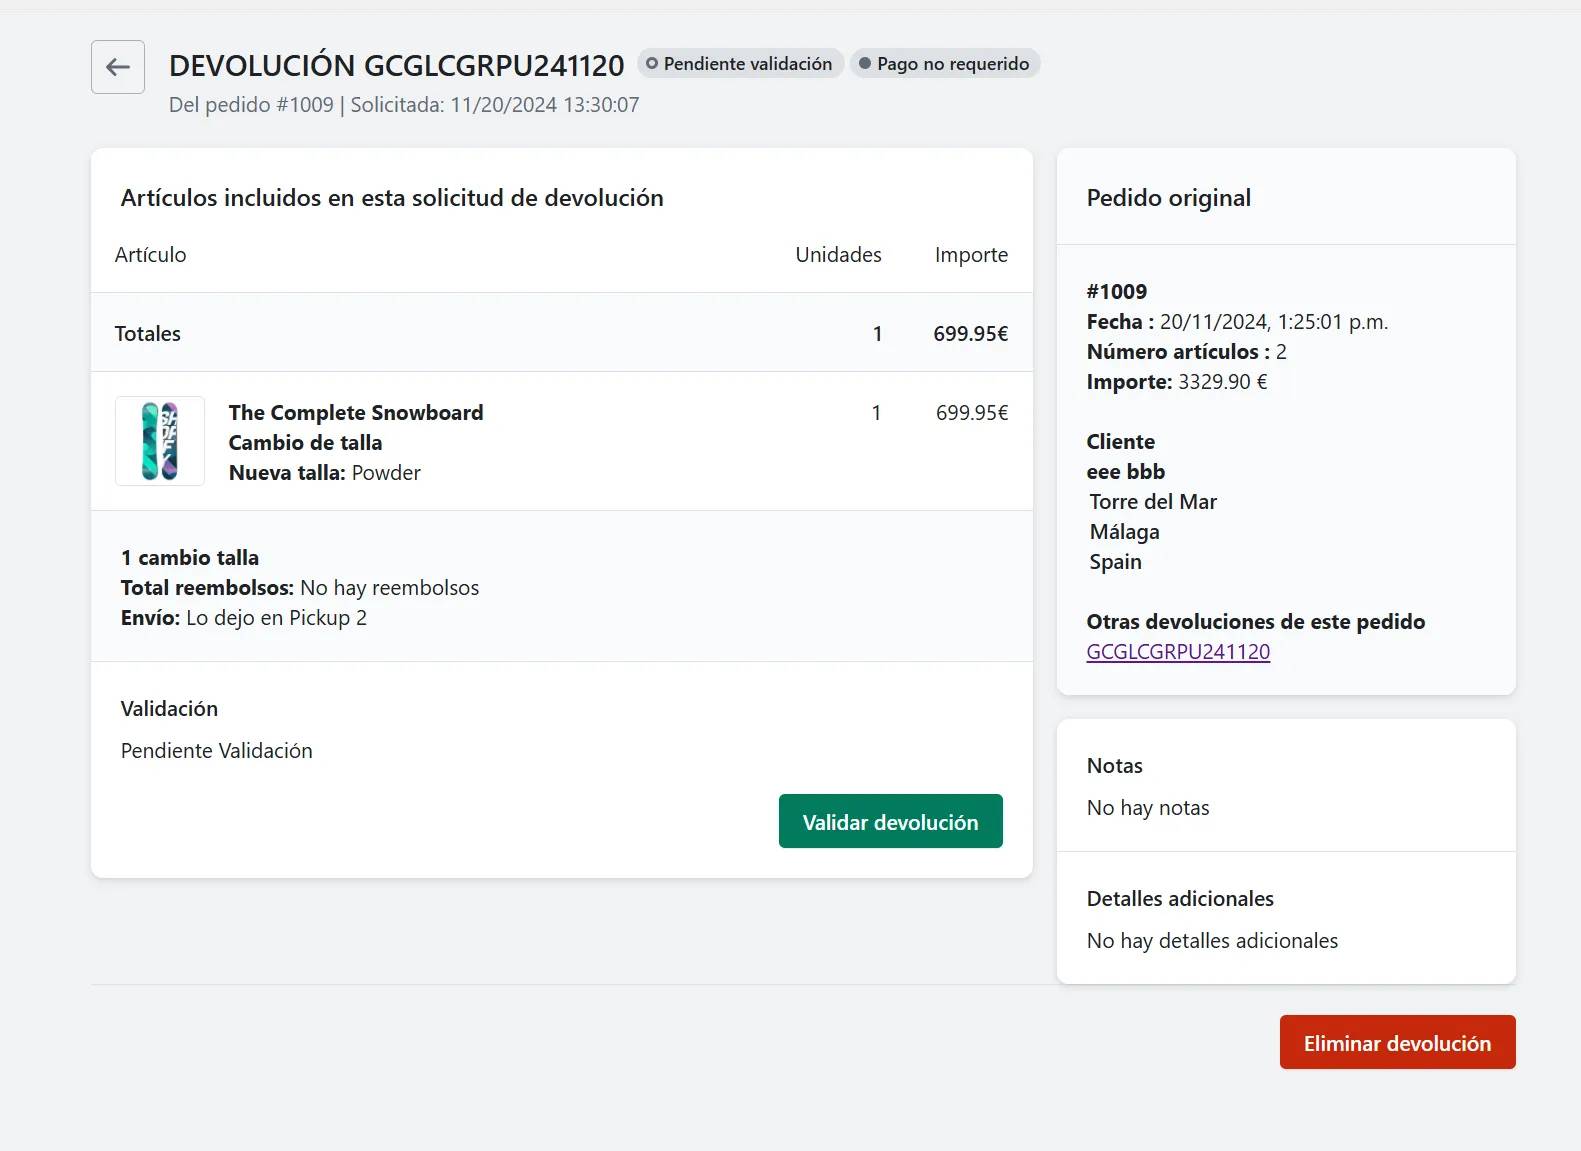The height and width of the screenshot is (1151, 1581).
Task: Click the snowboard product thumbnail
Action: click(x=160, y=441)
